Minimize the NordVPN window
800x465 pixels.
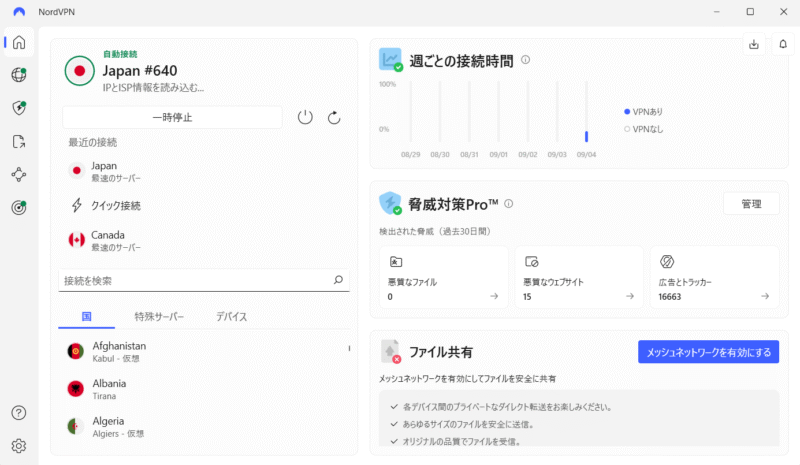[x=716, y=11]
